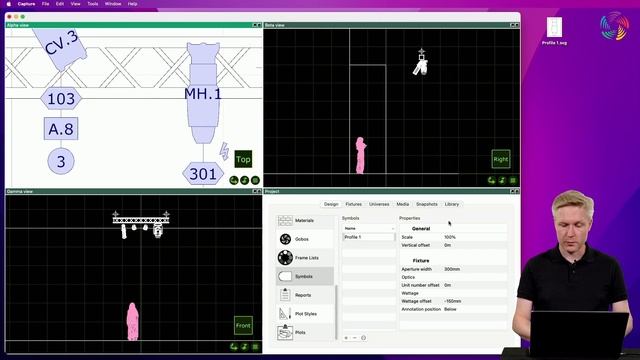The height and width of the screenshot is (360, 640).
Task: Click the middle navigation icon in Beta view
Action: click(502, 180)
